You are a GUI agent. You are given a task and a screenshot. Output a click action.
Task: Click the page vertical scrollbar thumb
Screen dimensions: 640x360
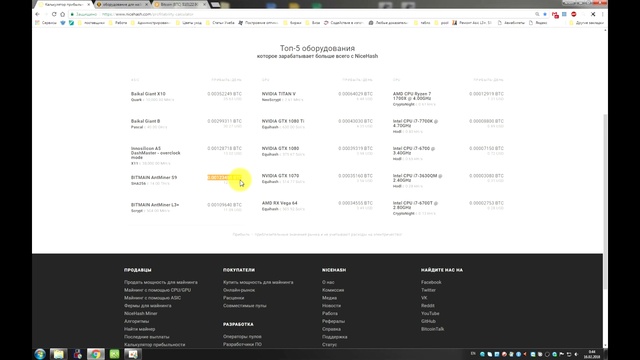(605, 202)
